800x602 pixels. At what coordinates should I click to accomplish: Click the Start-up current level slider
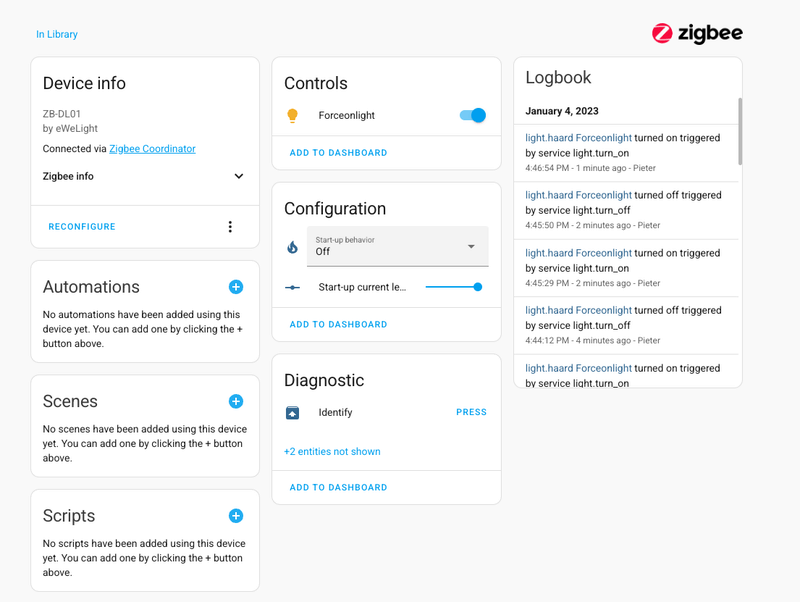pos(452,287)
